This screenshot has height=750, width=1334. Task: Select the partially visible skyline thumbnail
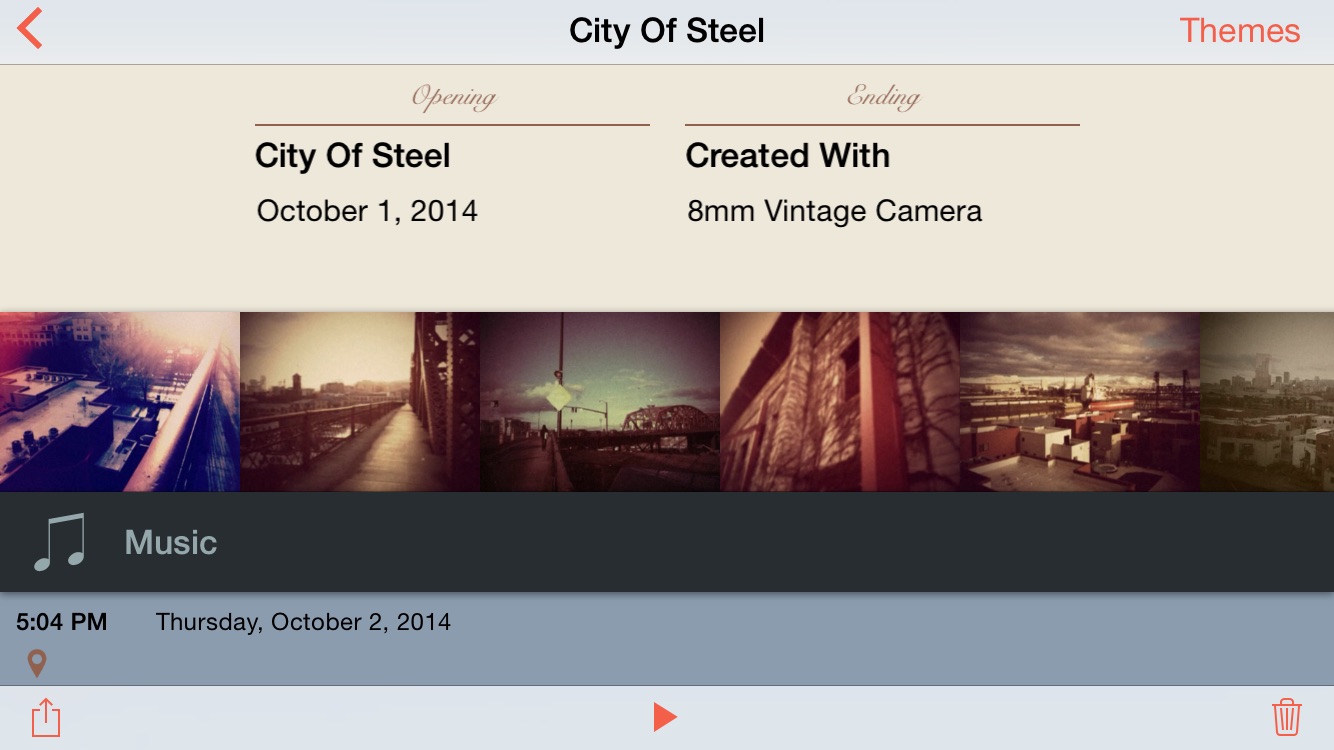tap(1267, 402)
